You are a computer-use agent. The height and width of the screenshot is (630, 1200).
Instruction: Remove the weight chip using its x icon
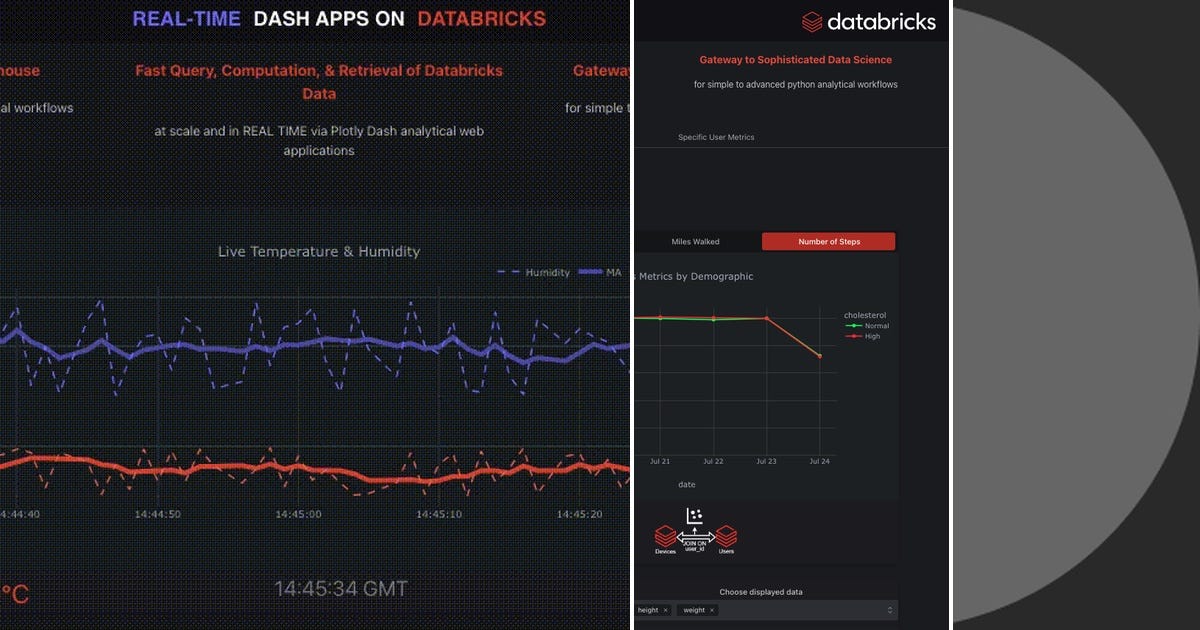[712, 610]
